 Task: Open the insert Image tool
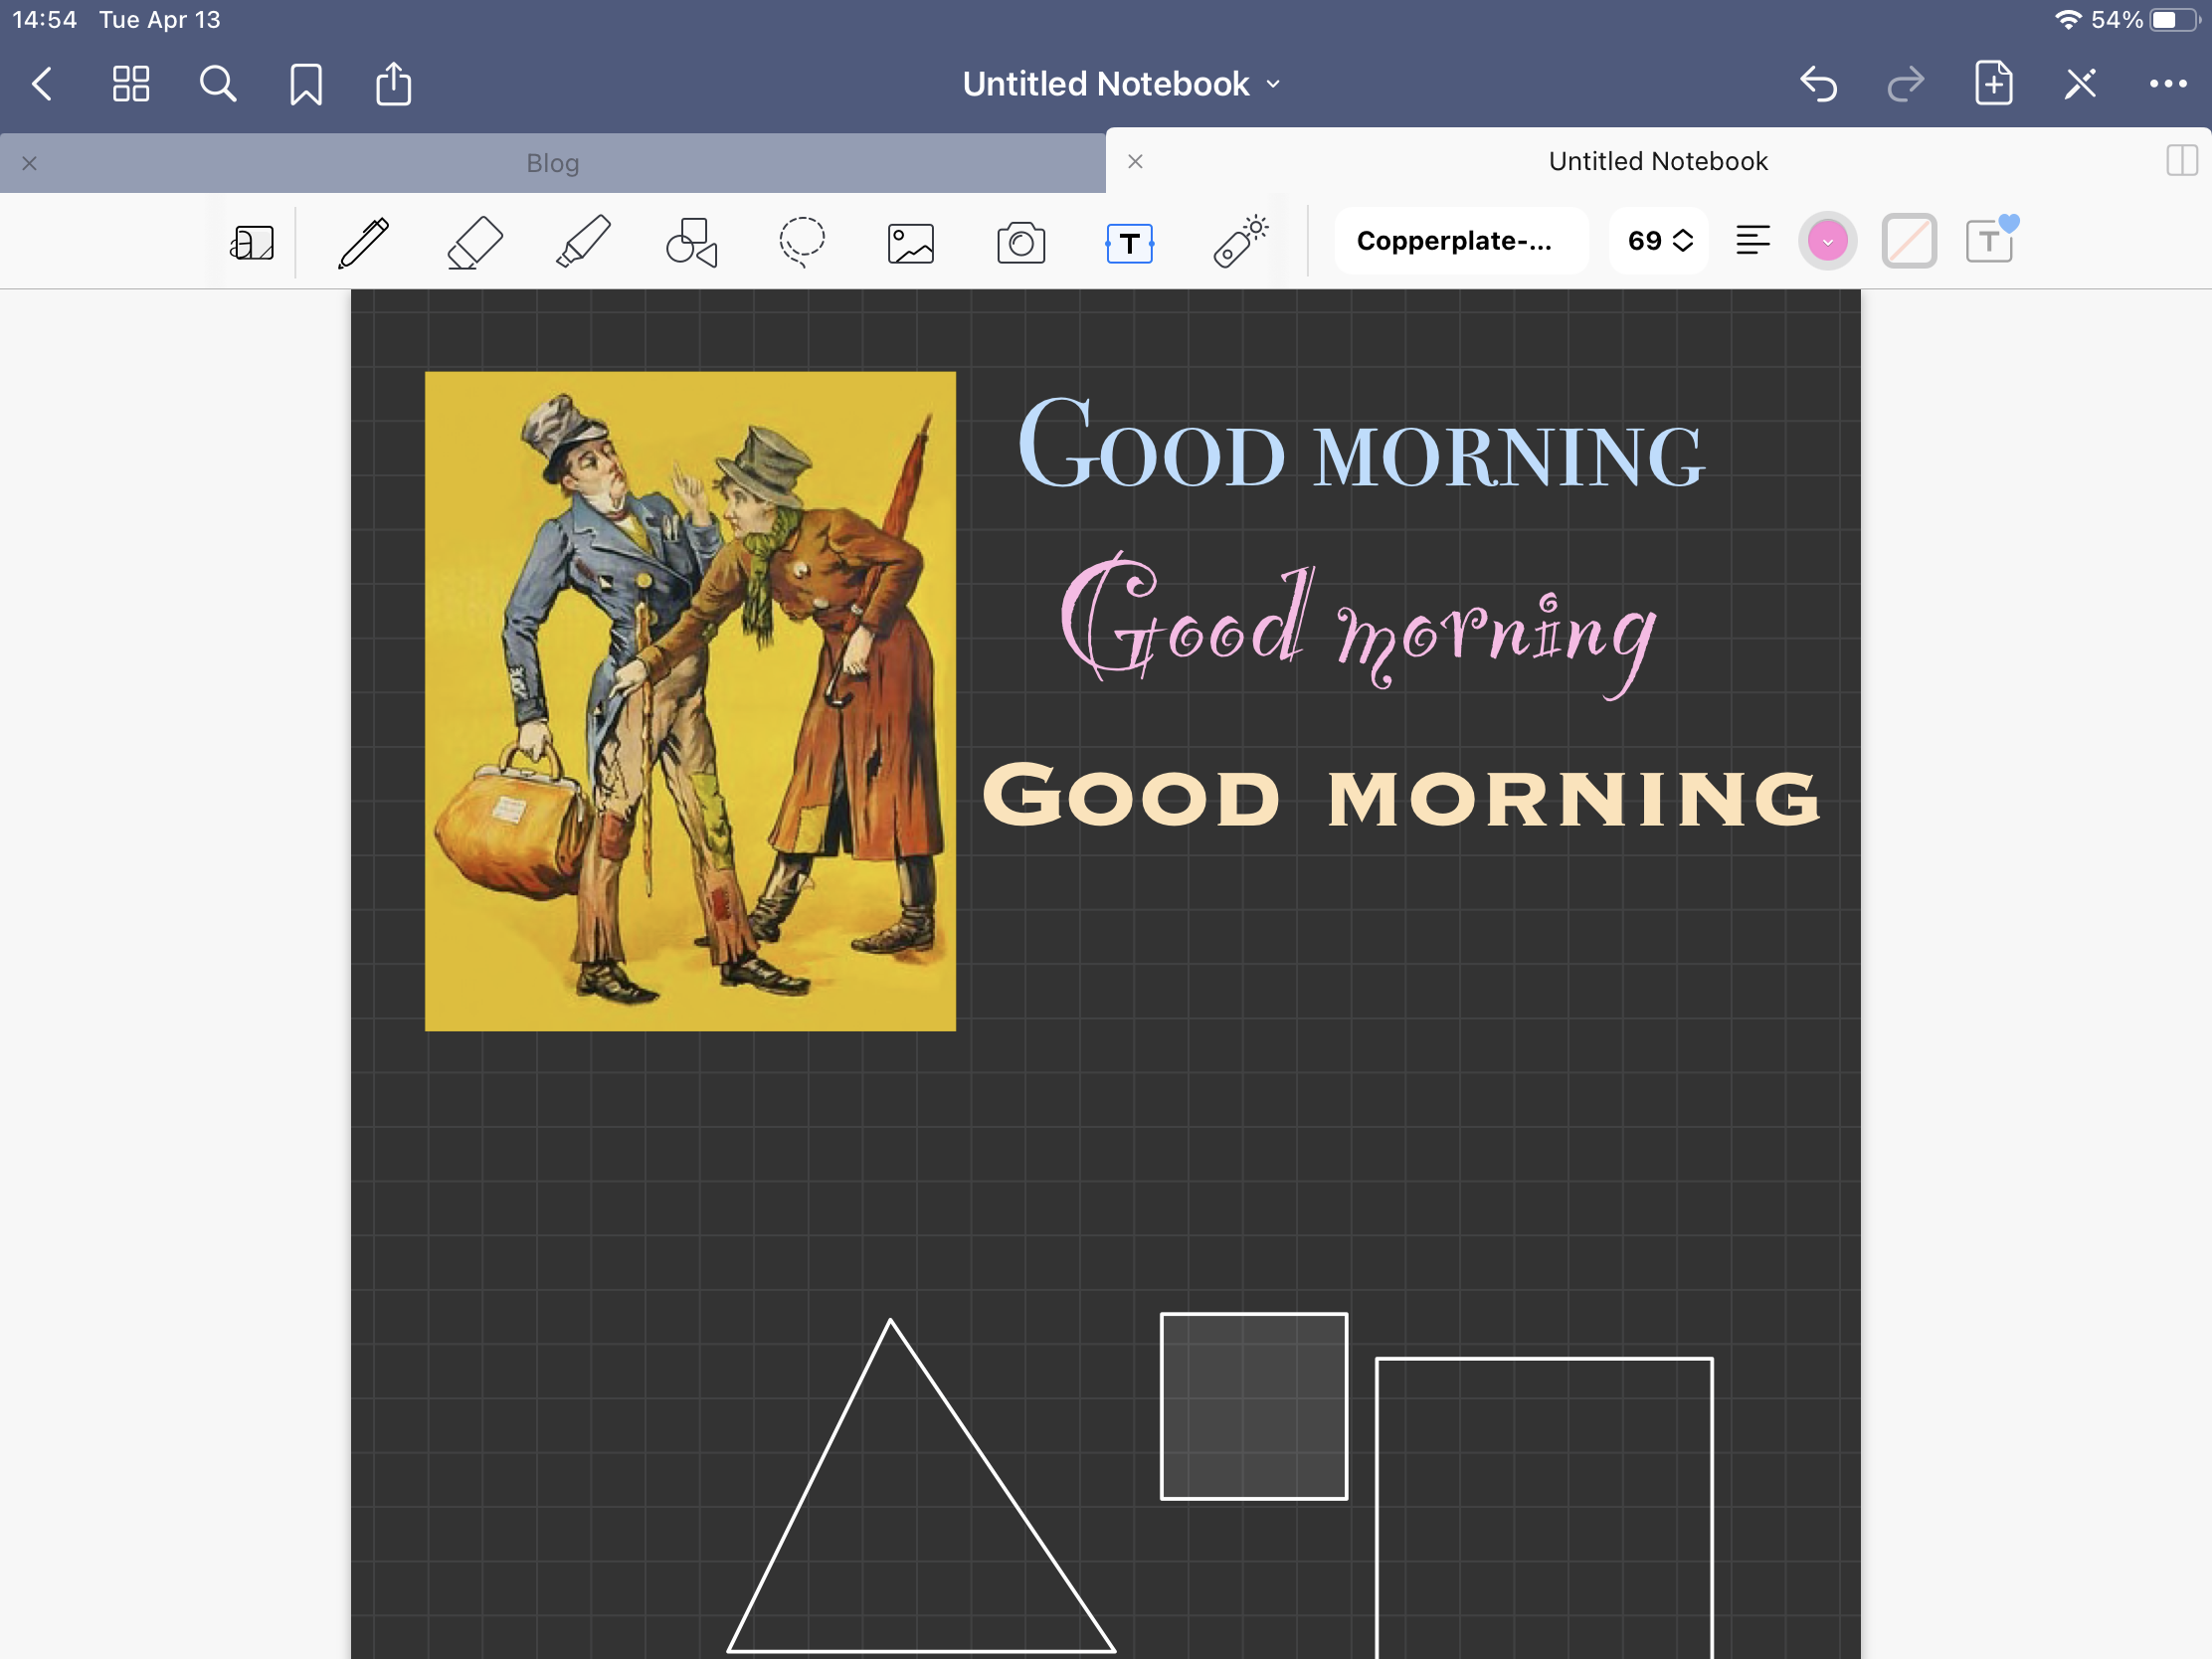(911, 242)
